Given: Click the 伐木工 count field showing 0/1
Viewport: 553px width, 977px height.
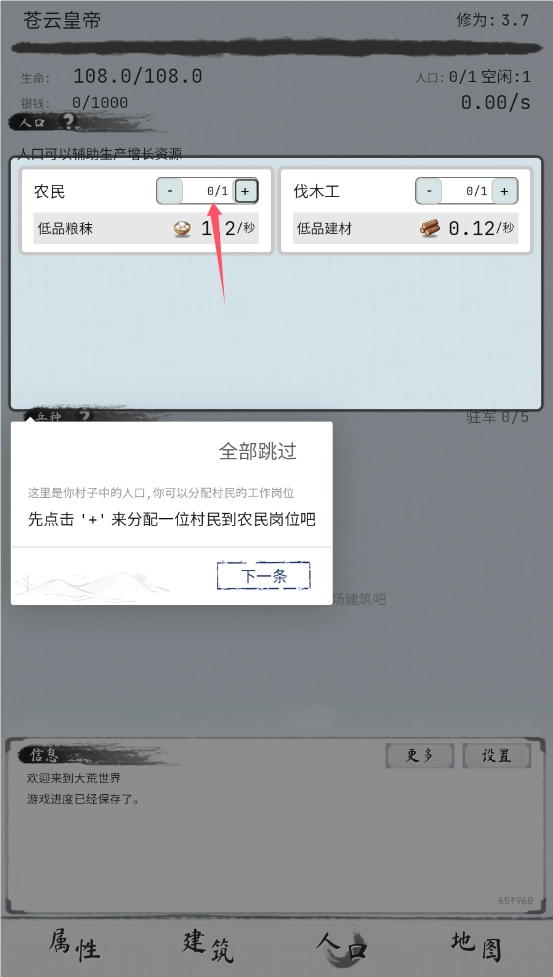Looking at the screenshot, I should [467, 191].
